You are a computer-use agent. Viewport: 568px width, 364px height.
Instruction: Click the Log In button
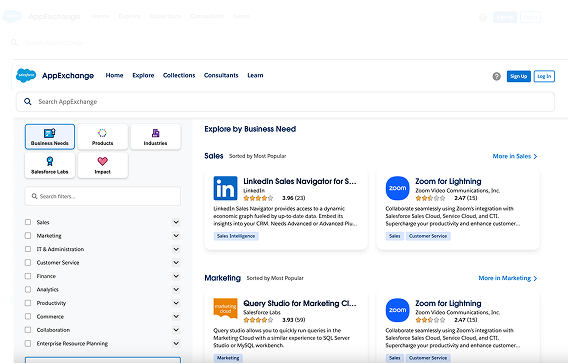tap(544, 76)
